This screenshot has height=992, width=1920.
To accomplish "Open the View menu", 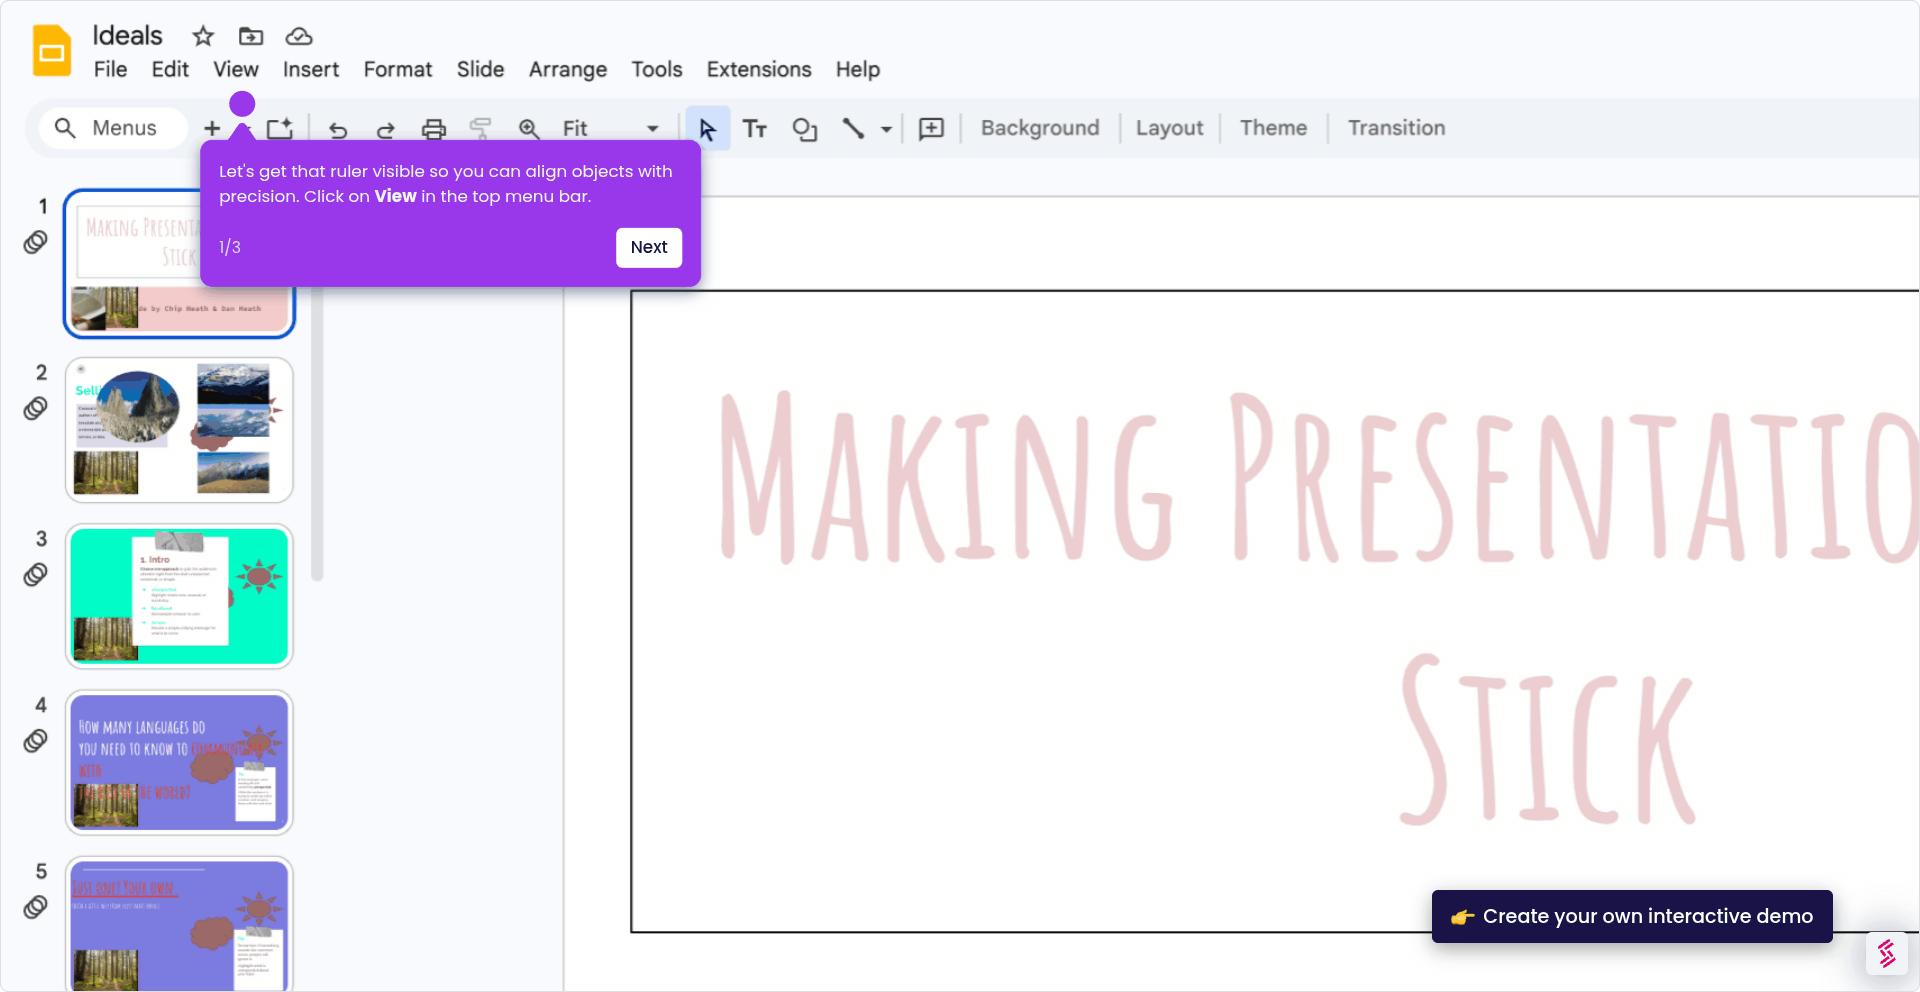I will click(236, 69).
